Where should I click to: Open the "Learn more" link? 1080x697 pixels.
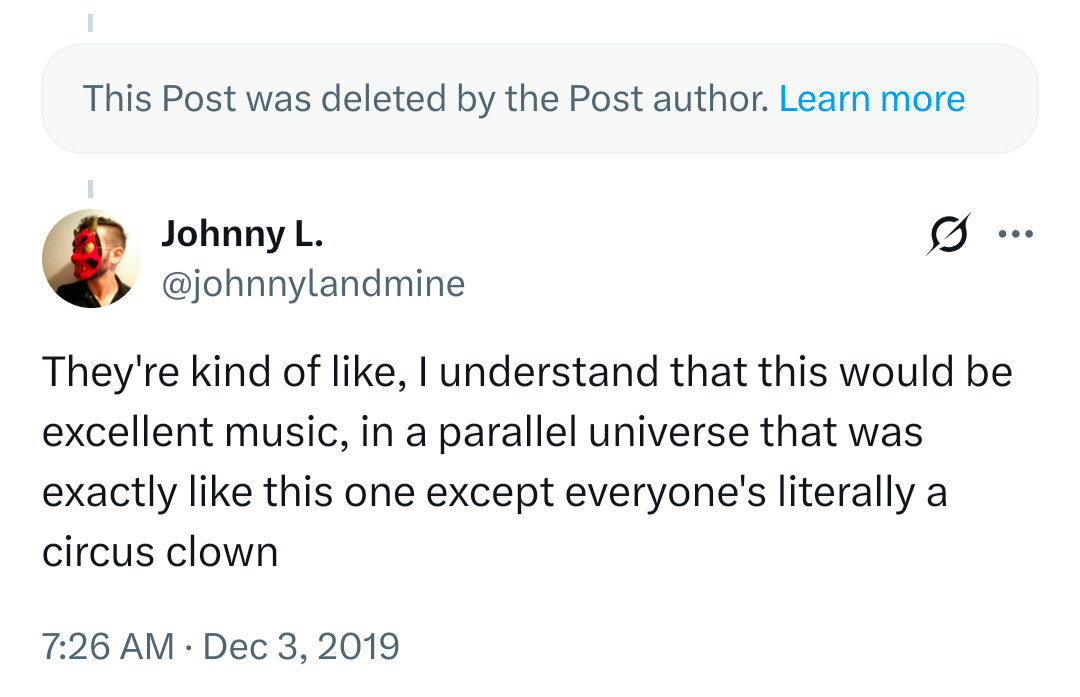[x=872, y=98]
